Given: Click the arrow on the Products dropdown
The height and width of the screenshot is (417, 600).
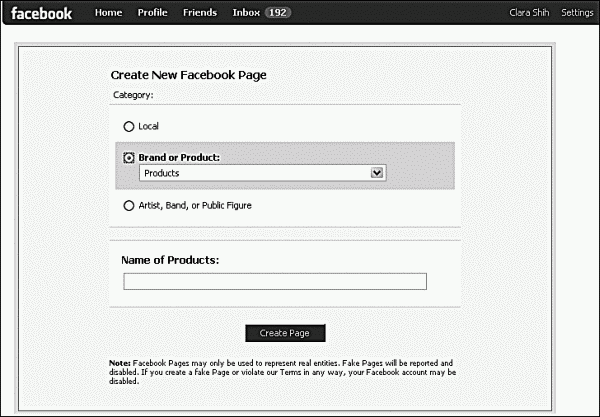Looking at the screenshot, I should pos(377,173).
